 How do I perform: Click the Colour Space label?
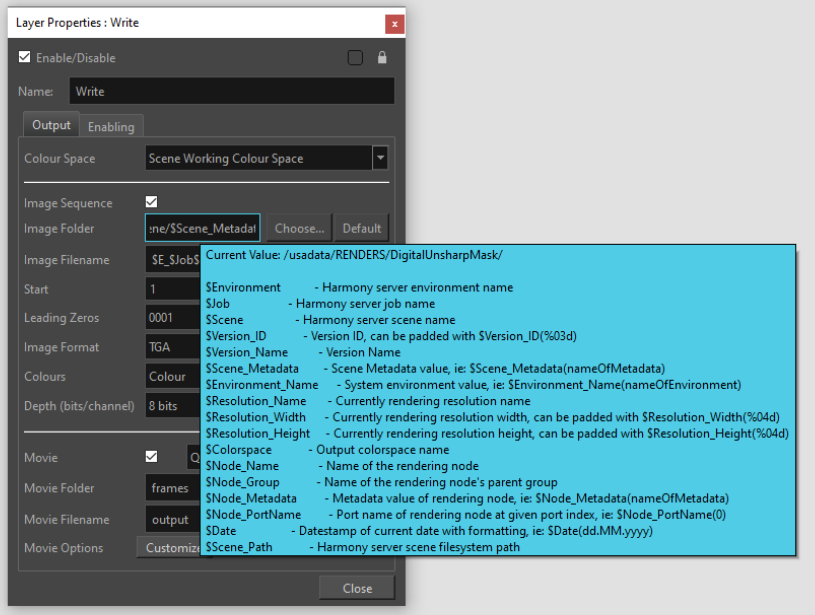[x=60, y=159]
